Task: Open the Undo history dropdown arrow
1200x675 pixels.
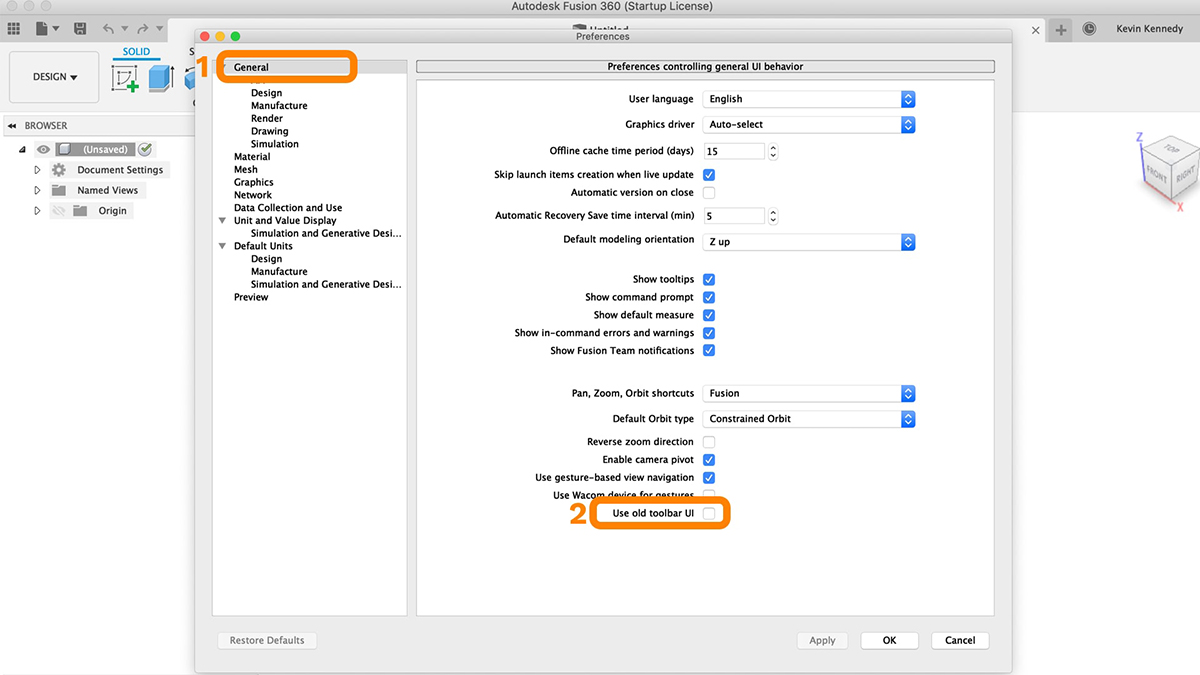Action: pyautogui.click(x=125, y=30)
